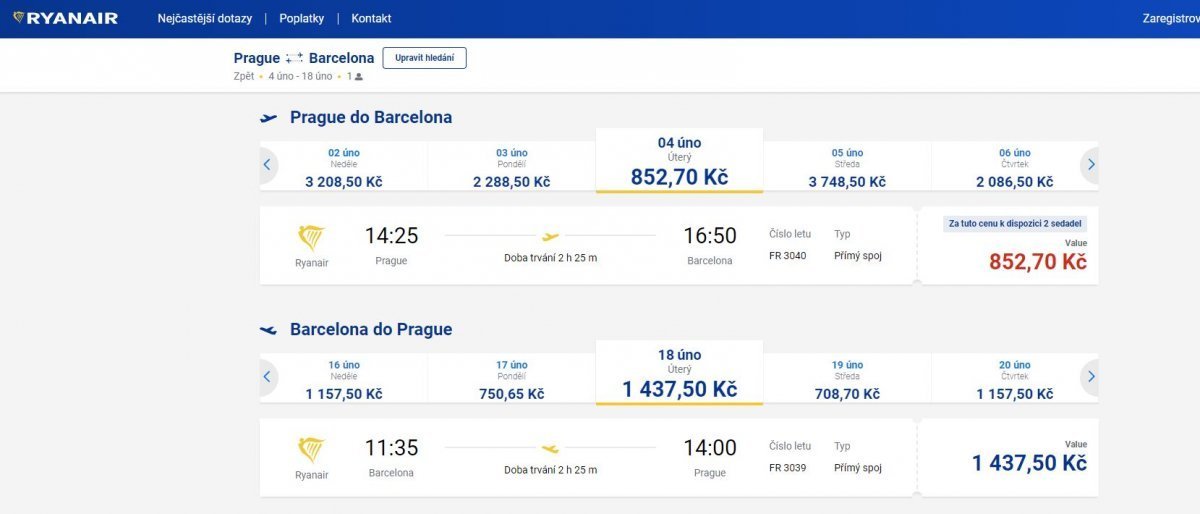The image size is (1200, 514).
Task: Select 03 úno outbound date tab
Action: 511,167
